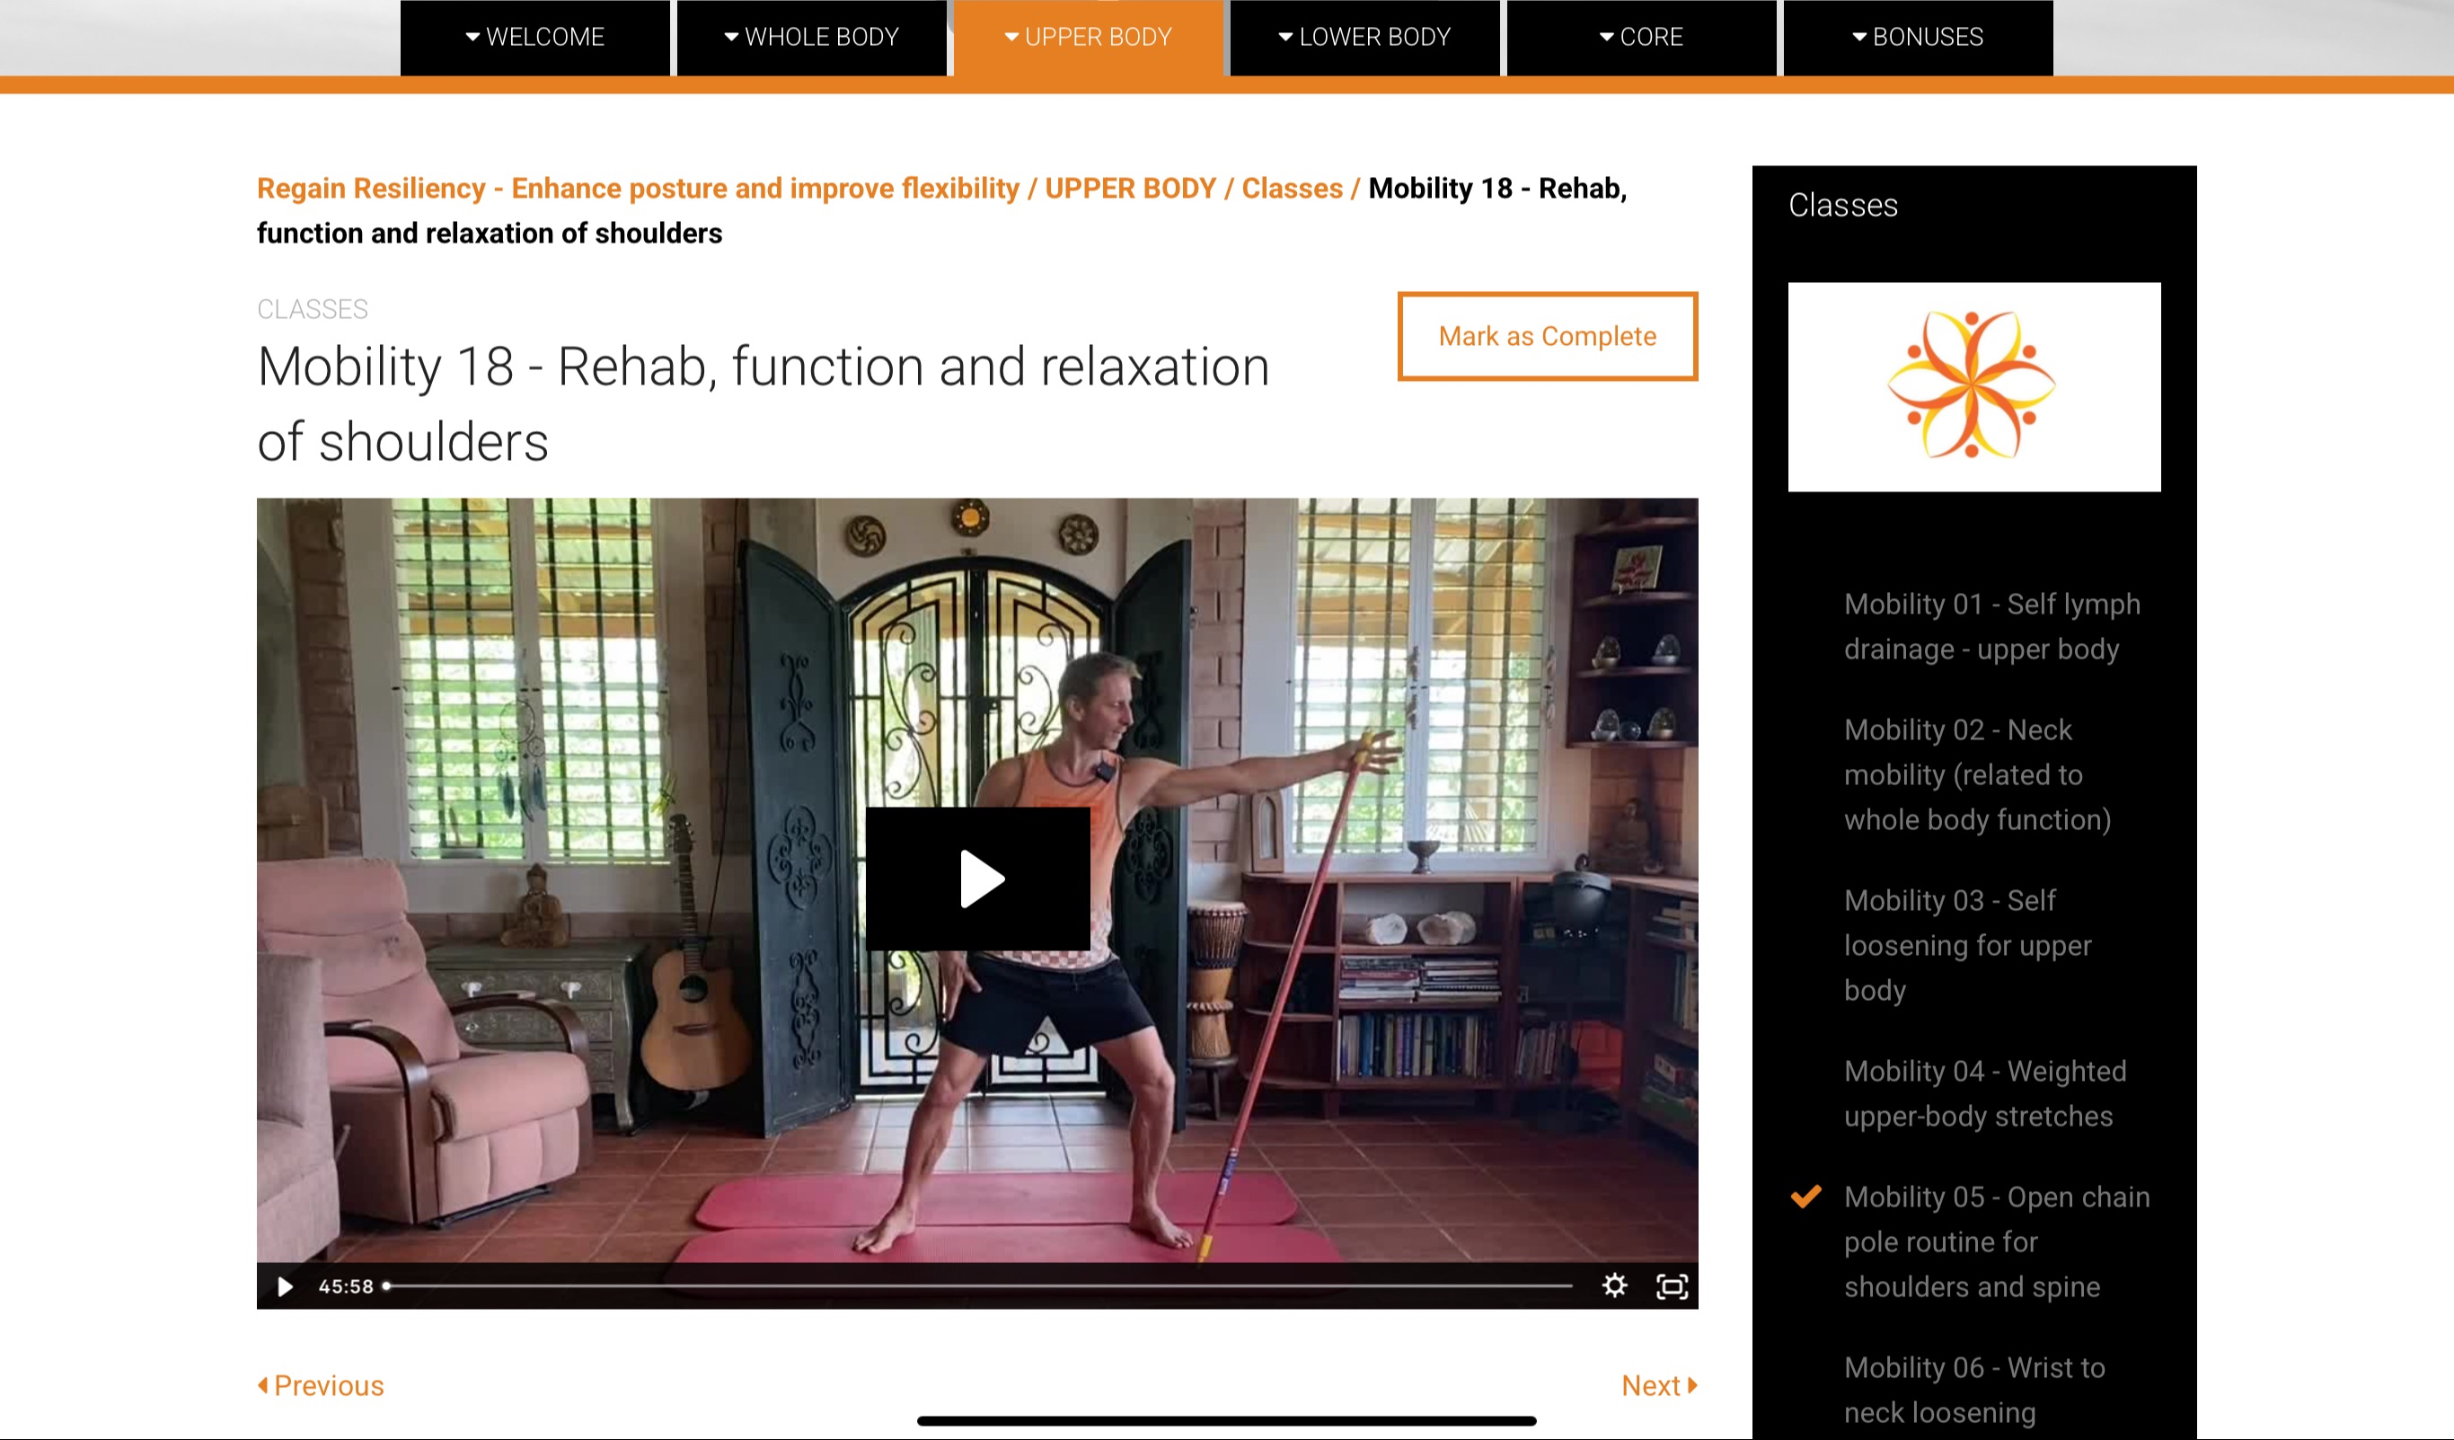
Task: Open video settings gear icon
Action: tap(1614, 1285)
